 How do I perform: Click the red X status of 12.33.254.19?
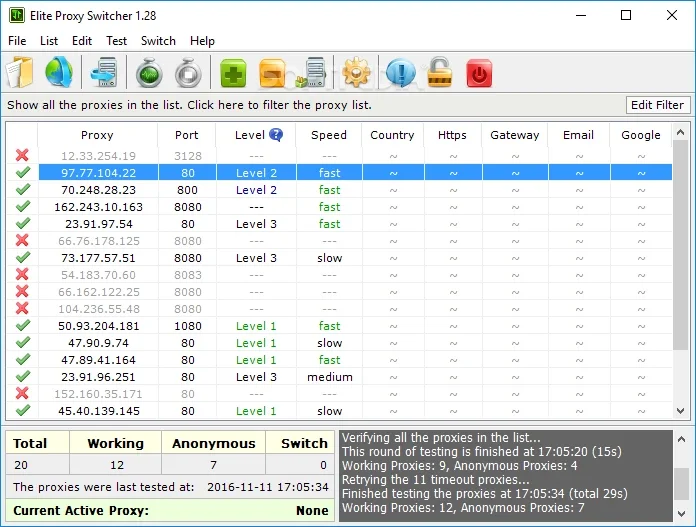(22, 155)
